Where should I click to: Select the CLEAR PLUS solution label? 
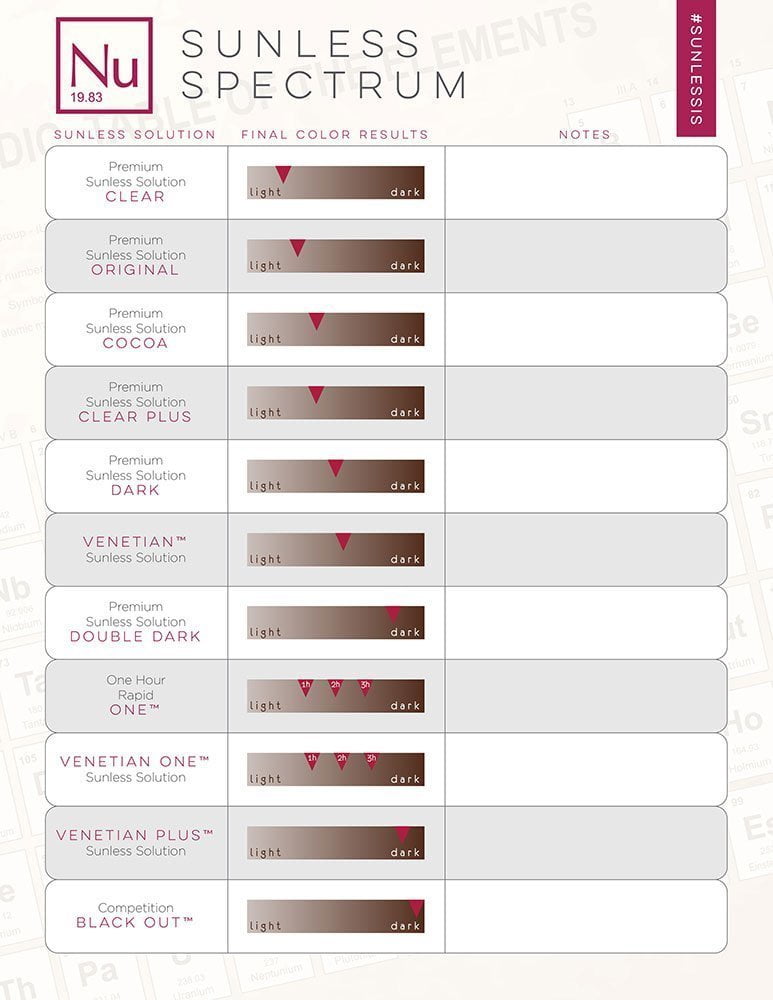136,416
